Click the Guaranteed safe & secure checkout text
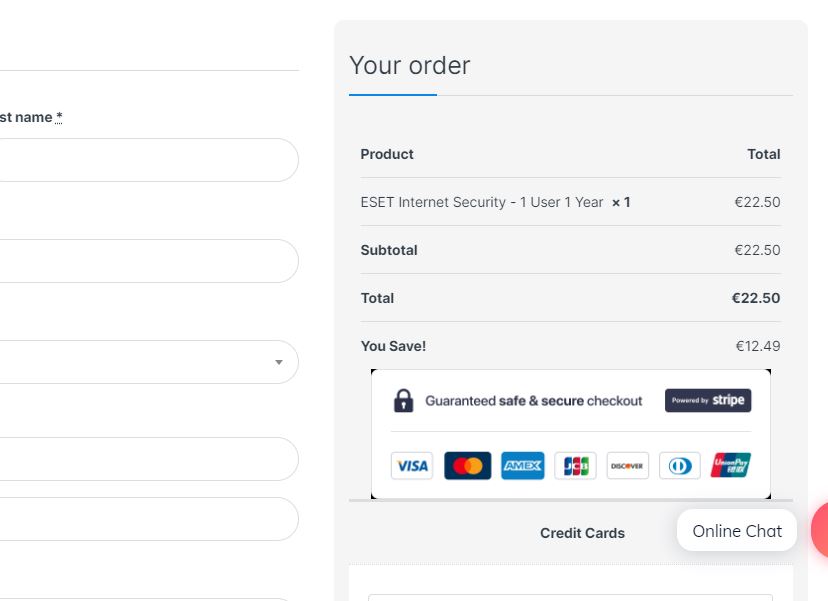Screen dimensions: 828x601 (x=534, y=401)
